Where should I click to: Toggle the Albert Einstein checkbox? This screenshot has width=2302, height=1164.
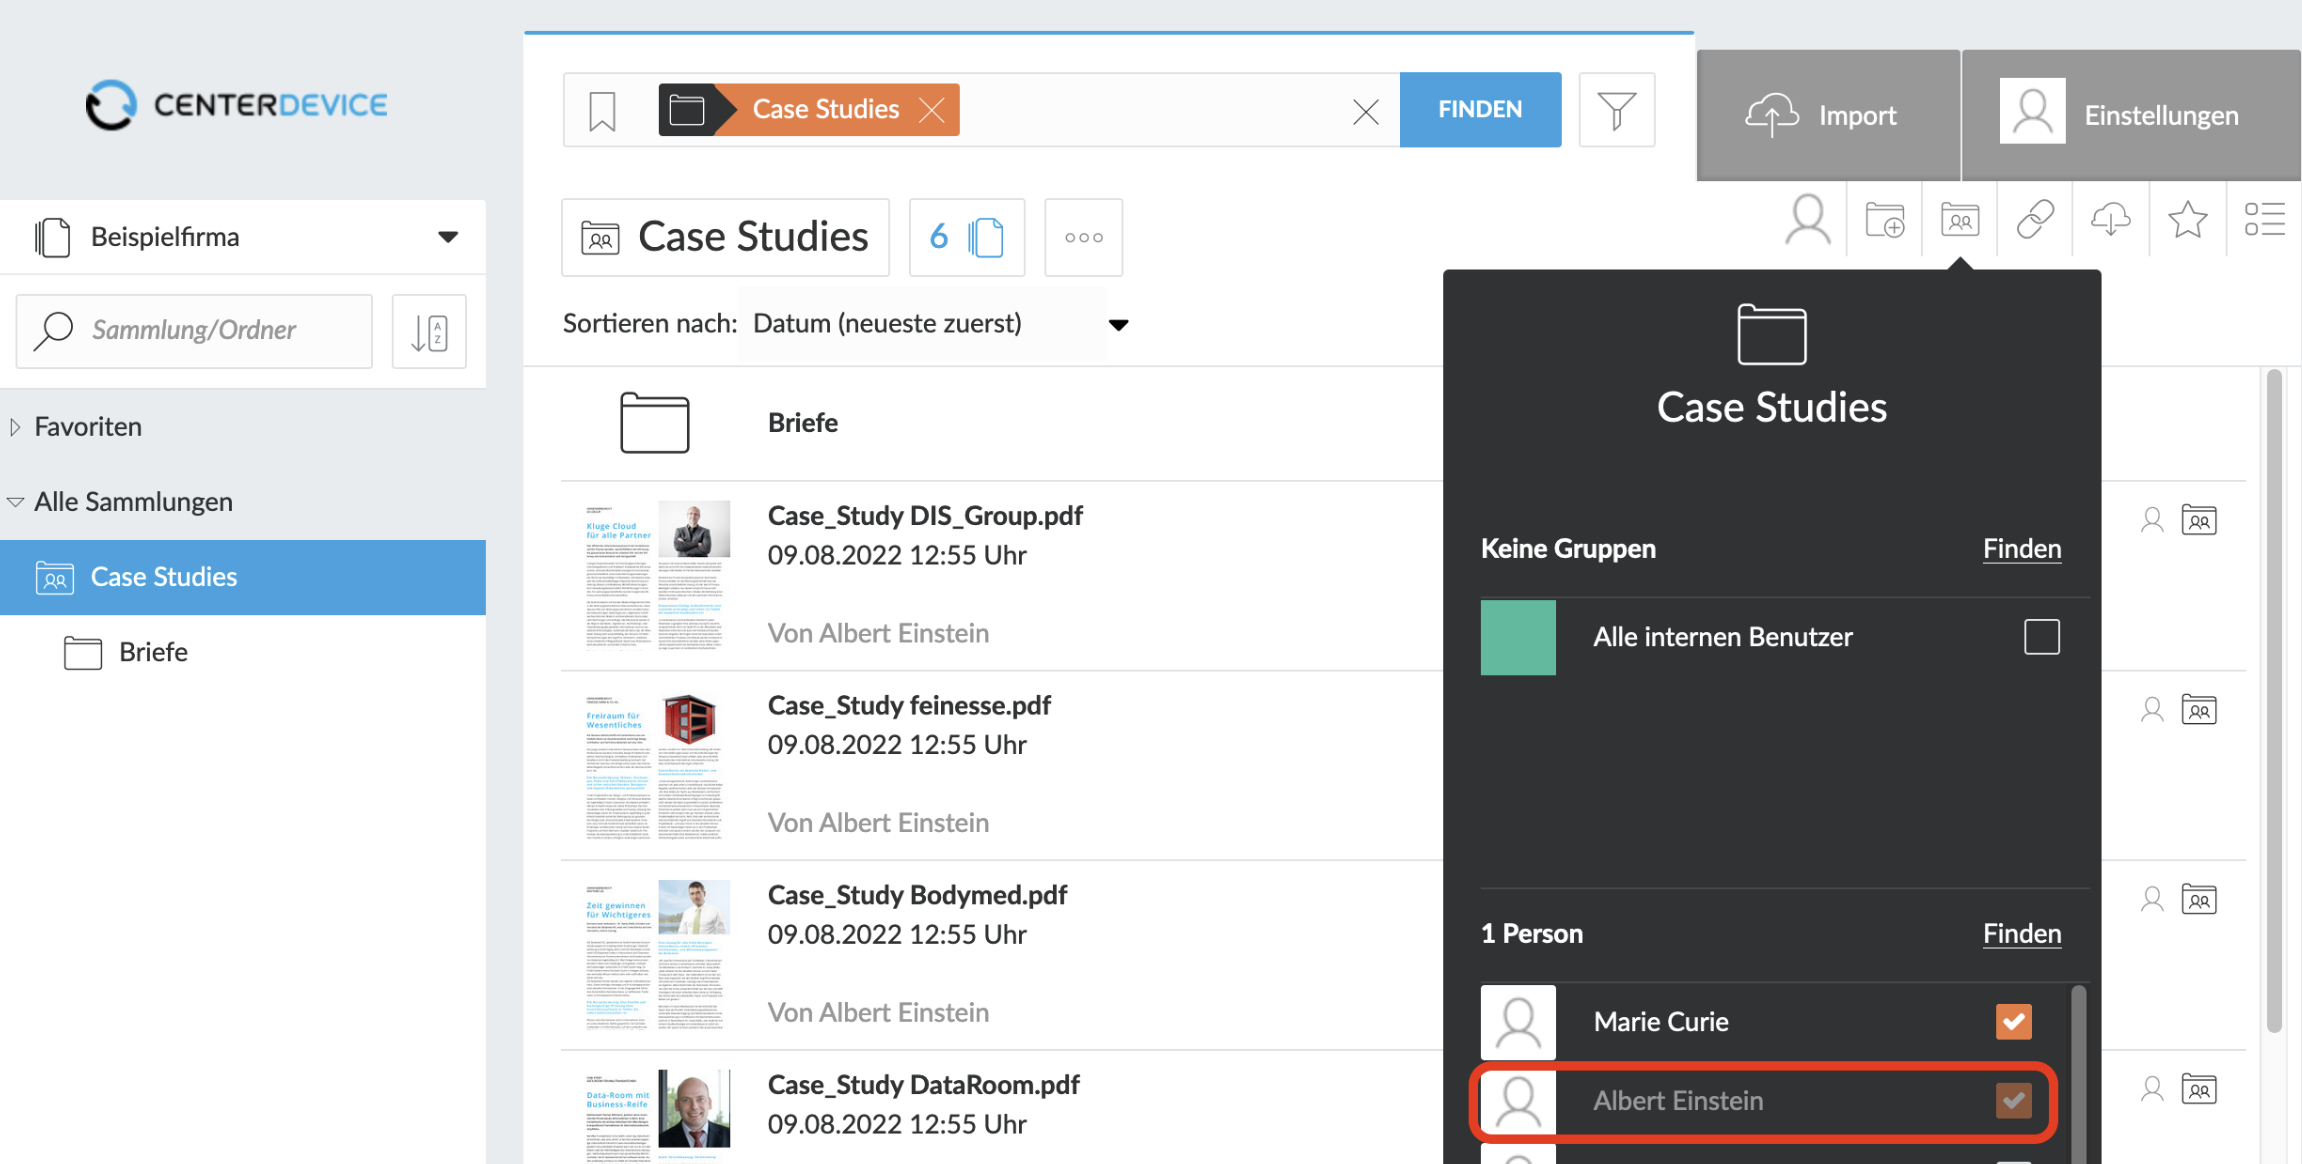pos(2013,1101)
